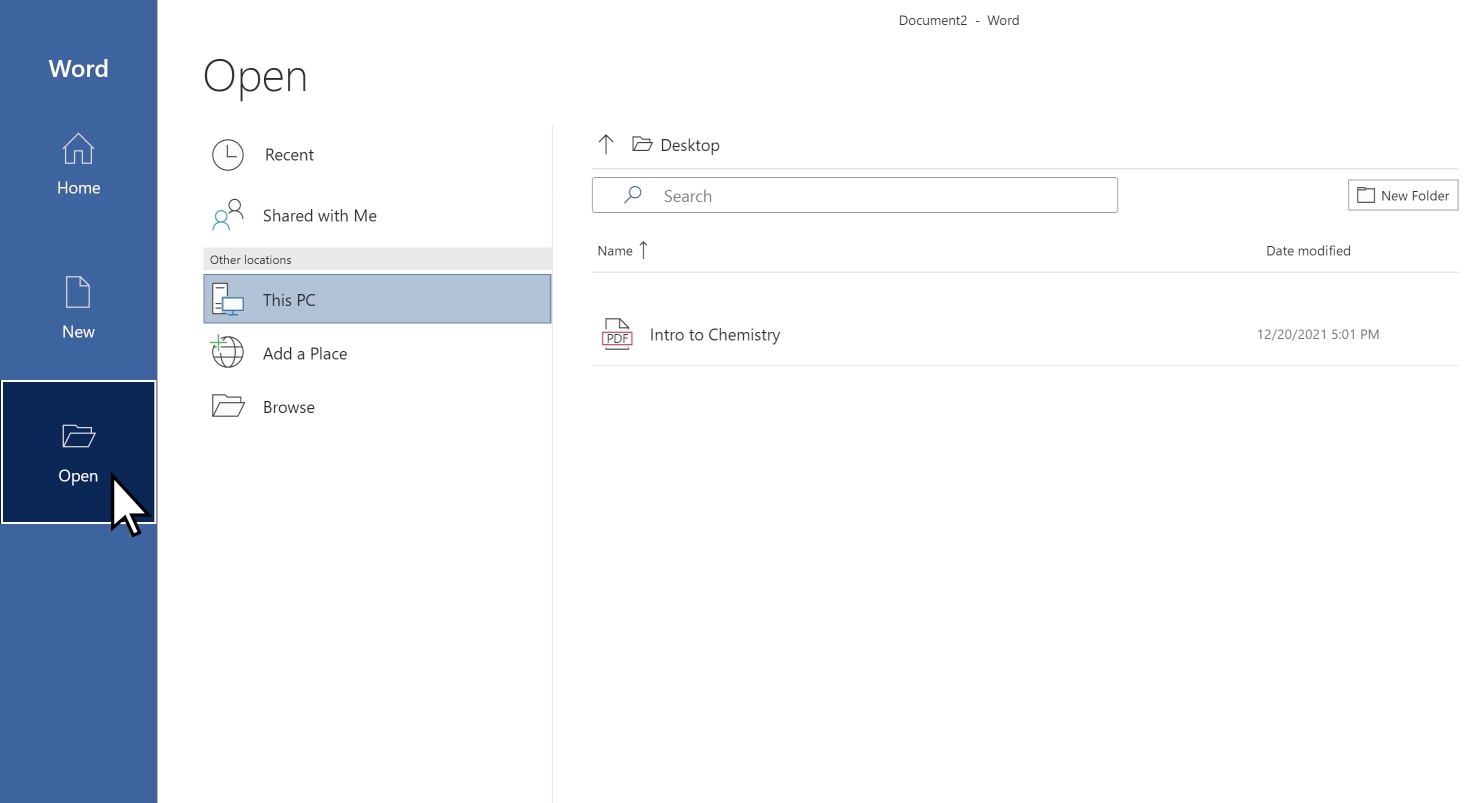
Task: Click the Add a Place globe icon
Action: point(228,353)
